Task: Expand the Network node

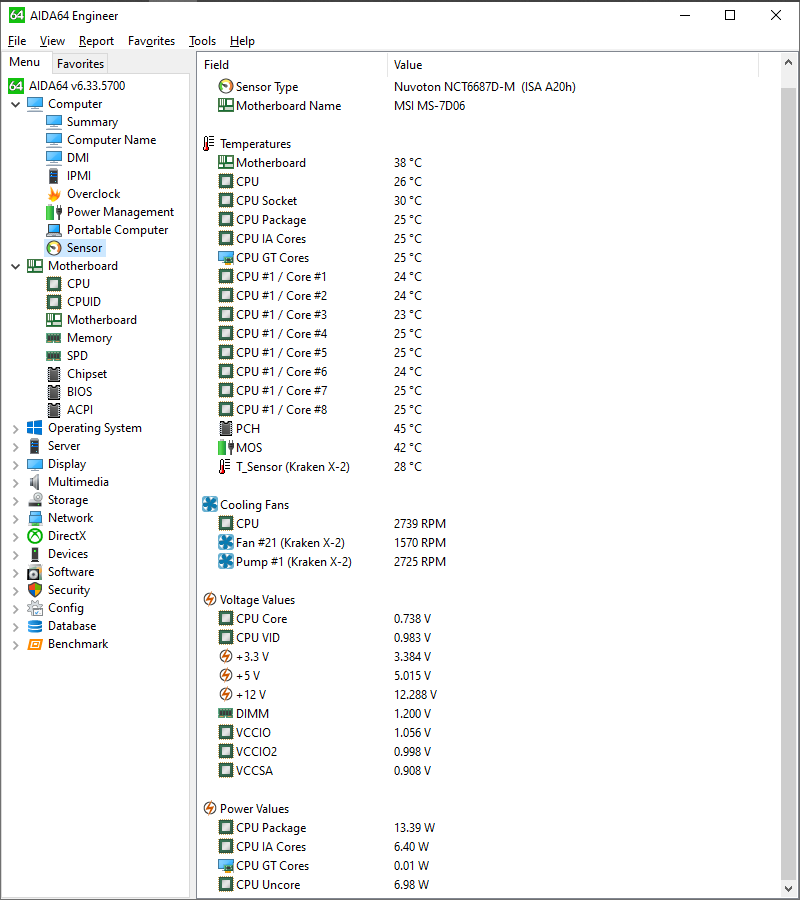Action: click(15, 518)
